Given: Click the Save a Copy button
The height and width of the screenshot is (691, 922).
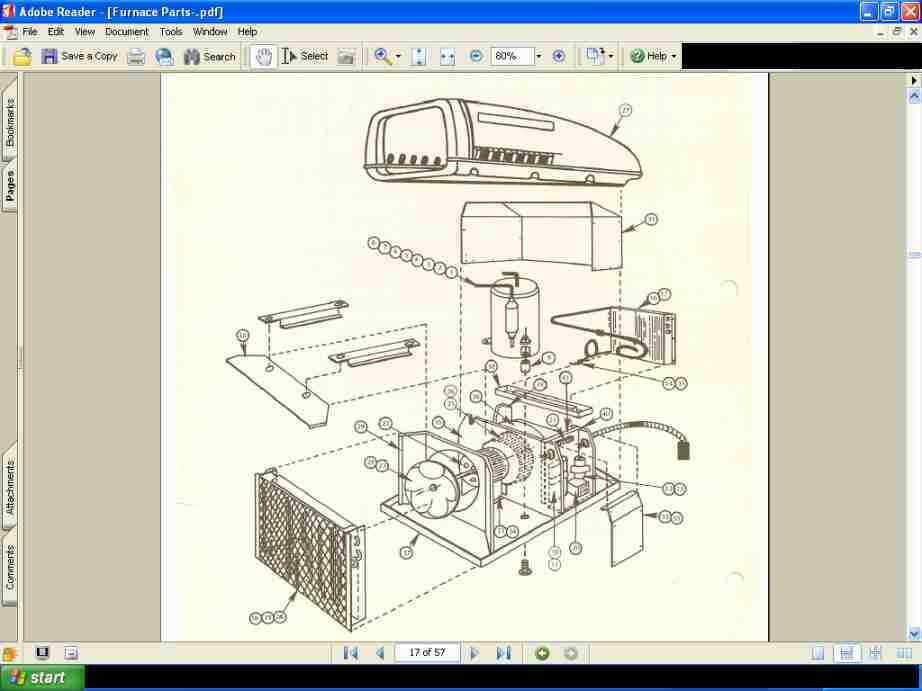Looking at the screenshot, I should (79, 57).
